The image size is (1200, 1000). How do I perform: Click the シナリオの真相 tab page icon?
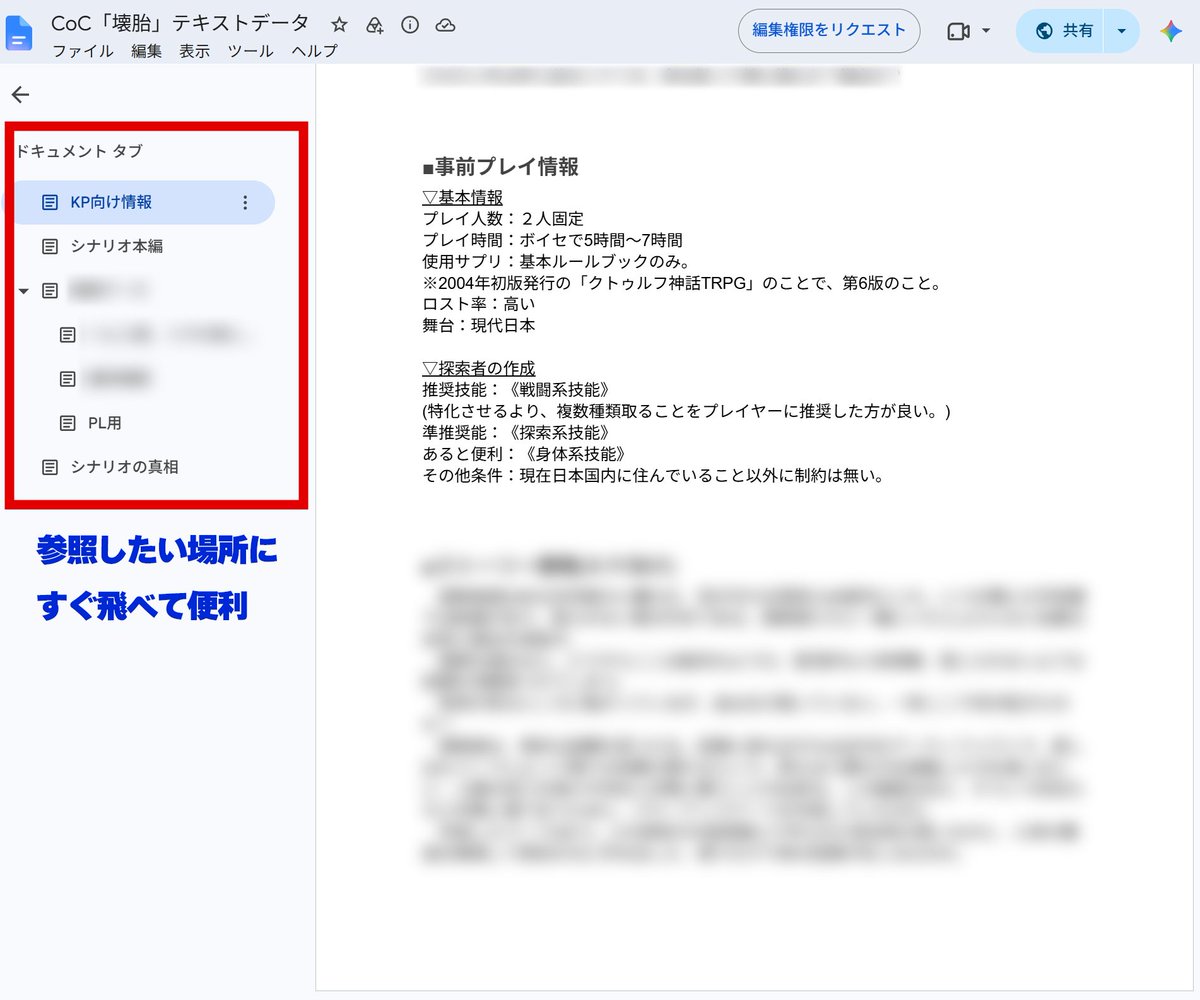pos(49,467)
